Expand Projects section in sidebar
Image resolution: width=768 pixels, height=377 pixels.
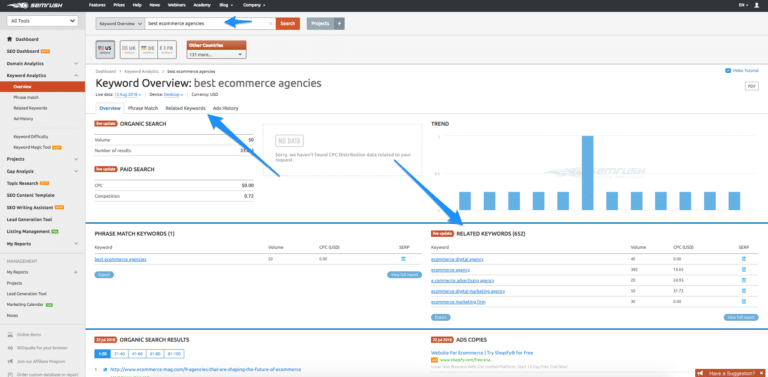(x=76, y=159)
